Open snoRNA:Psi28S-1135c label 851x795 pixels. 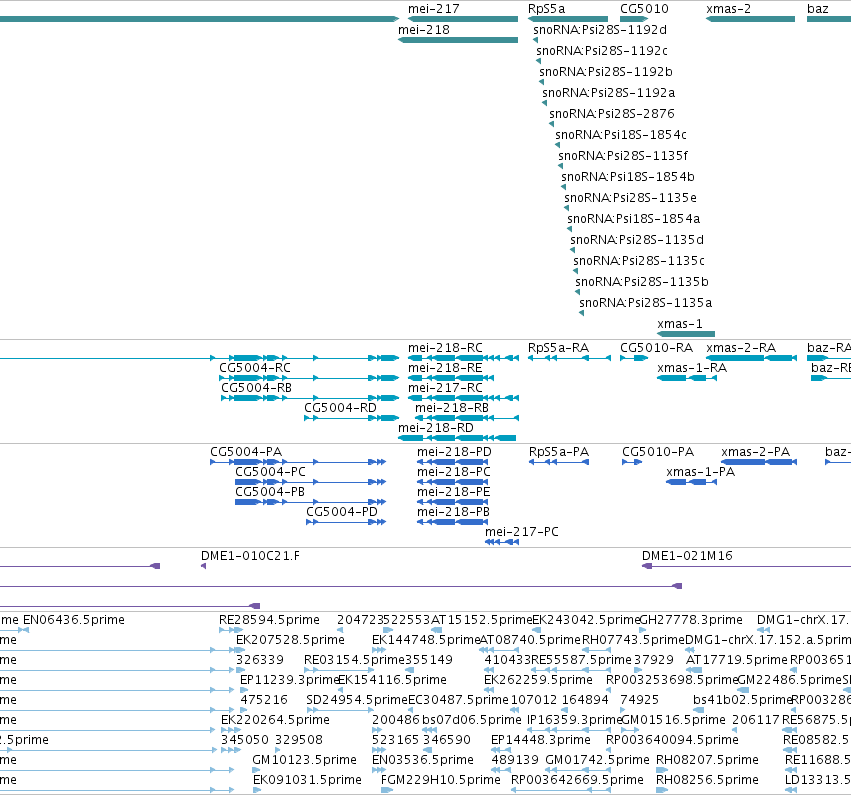[x=639, y=261]
